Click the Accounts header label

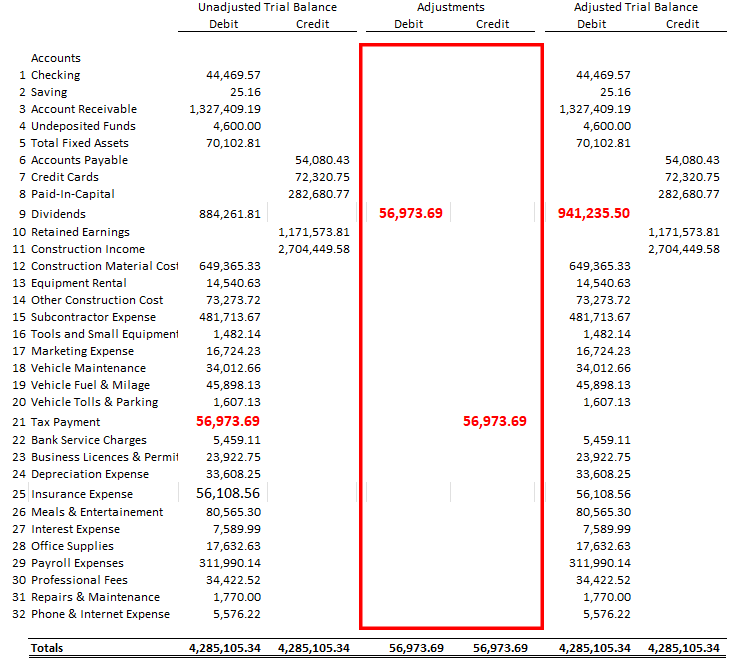(56, 58)
